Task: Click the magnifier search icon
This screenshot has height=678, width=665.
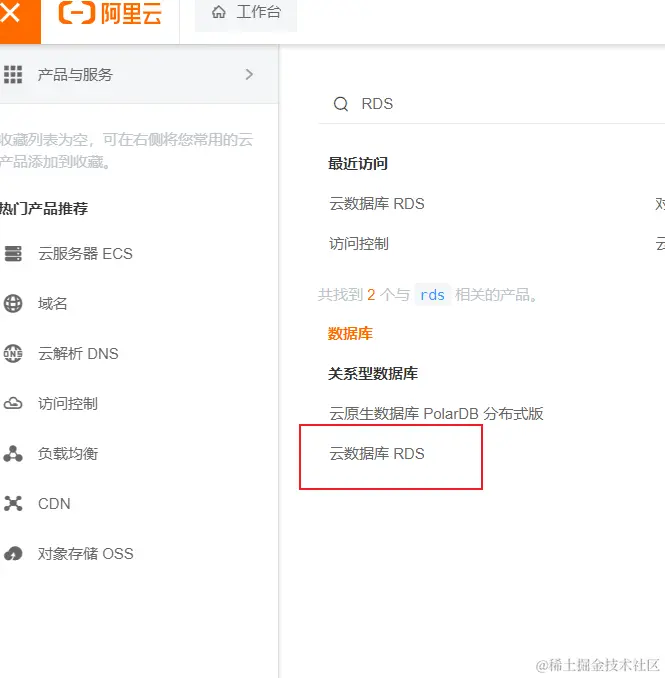Action: (x=341, y=104)
